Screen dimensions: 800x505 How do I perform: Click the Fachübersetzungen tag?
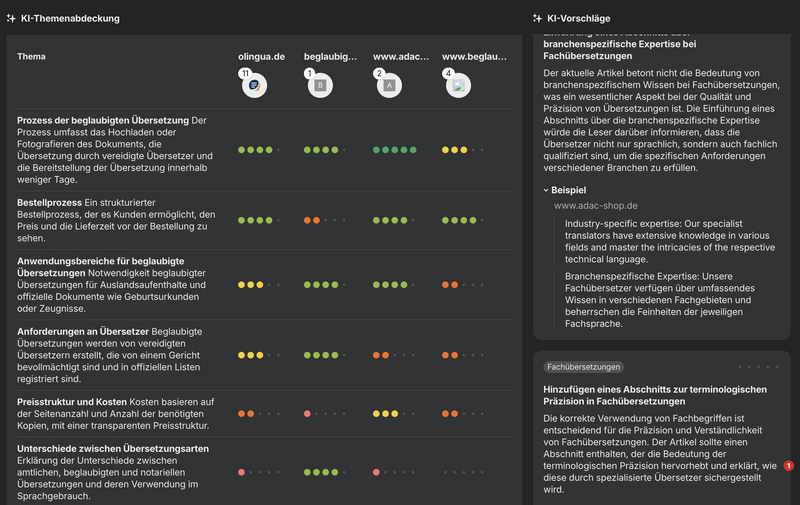[583, 367]
